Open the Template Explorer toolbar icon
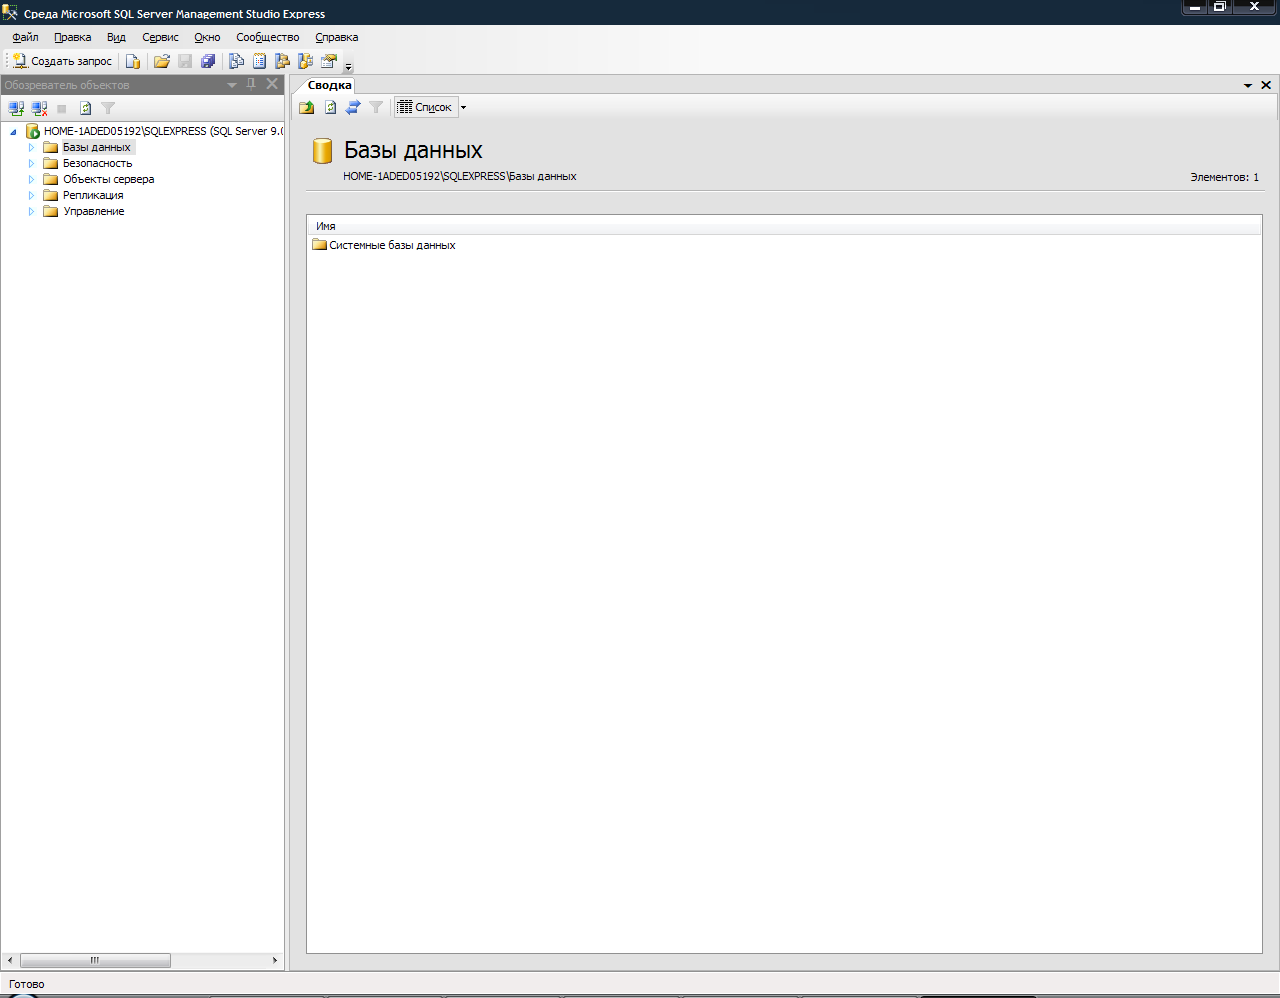 [306, 61]
